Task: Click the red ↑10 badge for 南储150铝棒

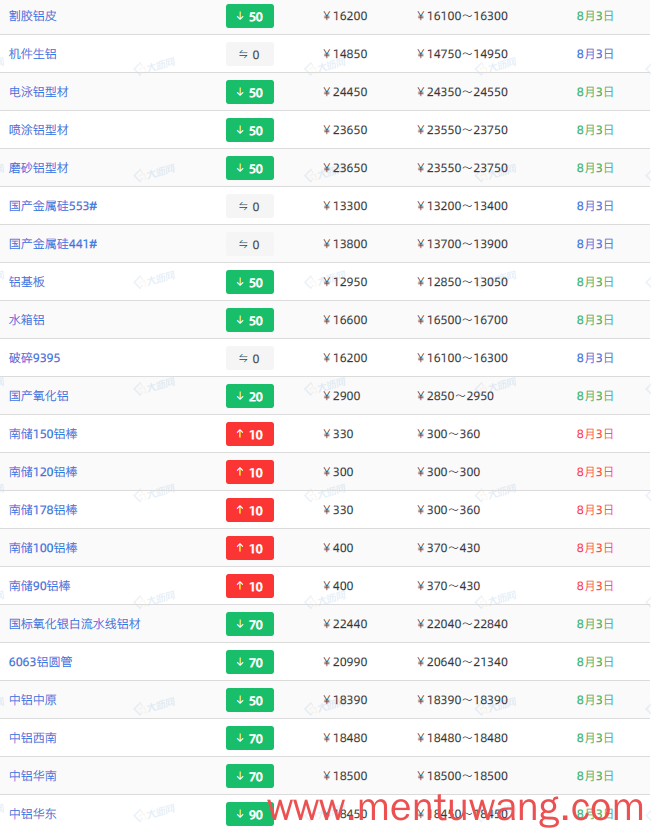Action: (250, 434)
